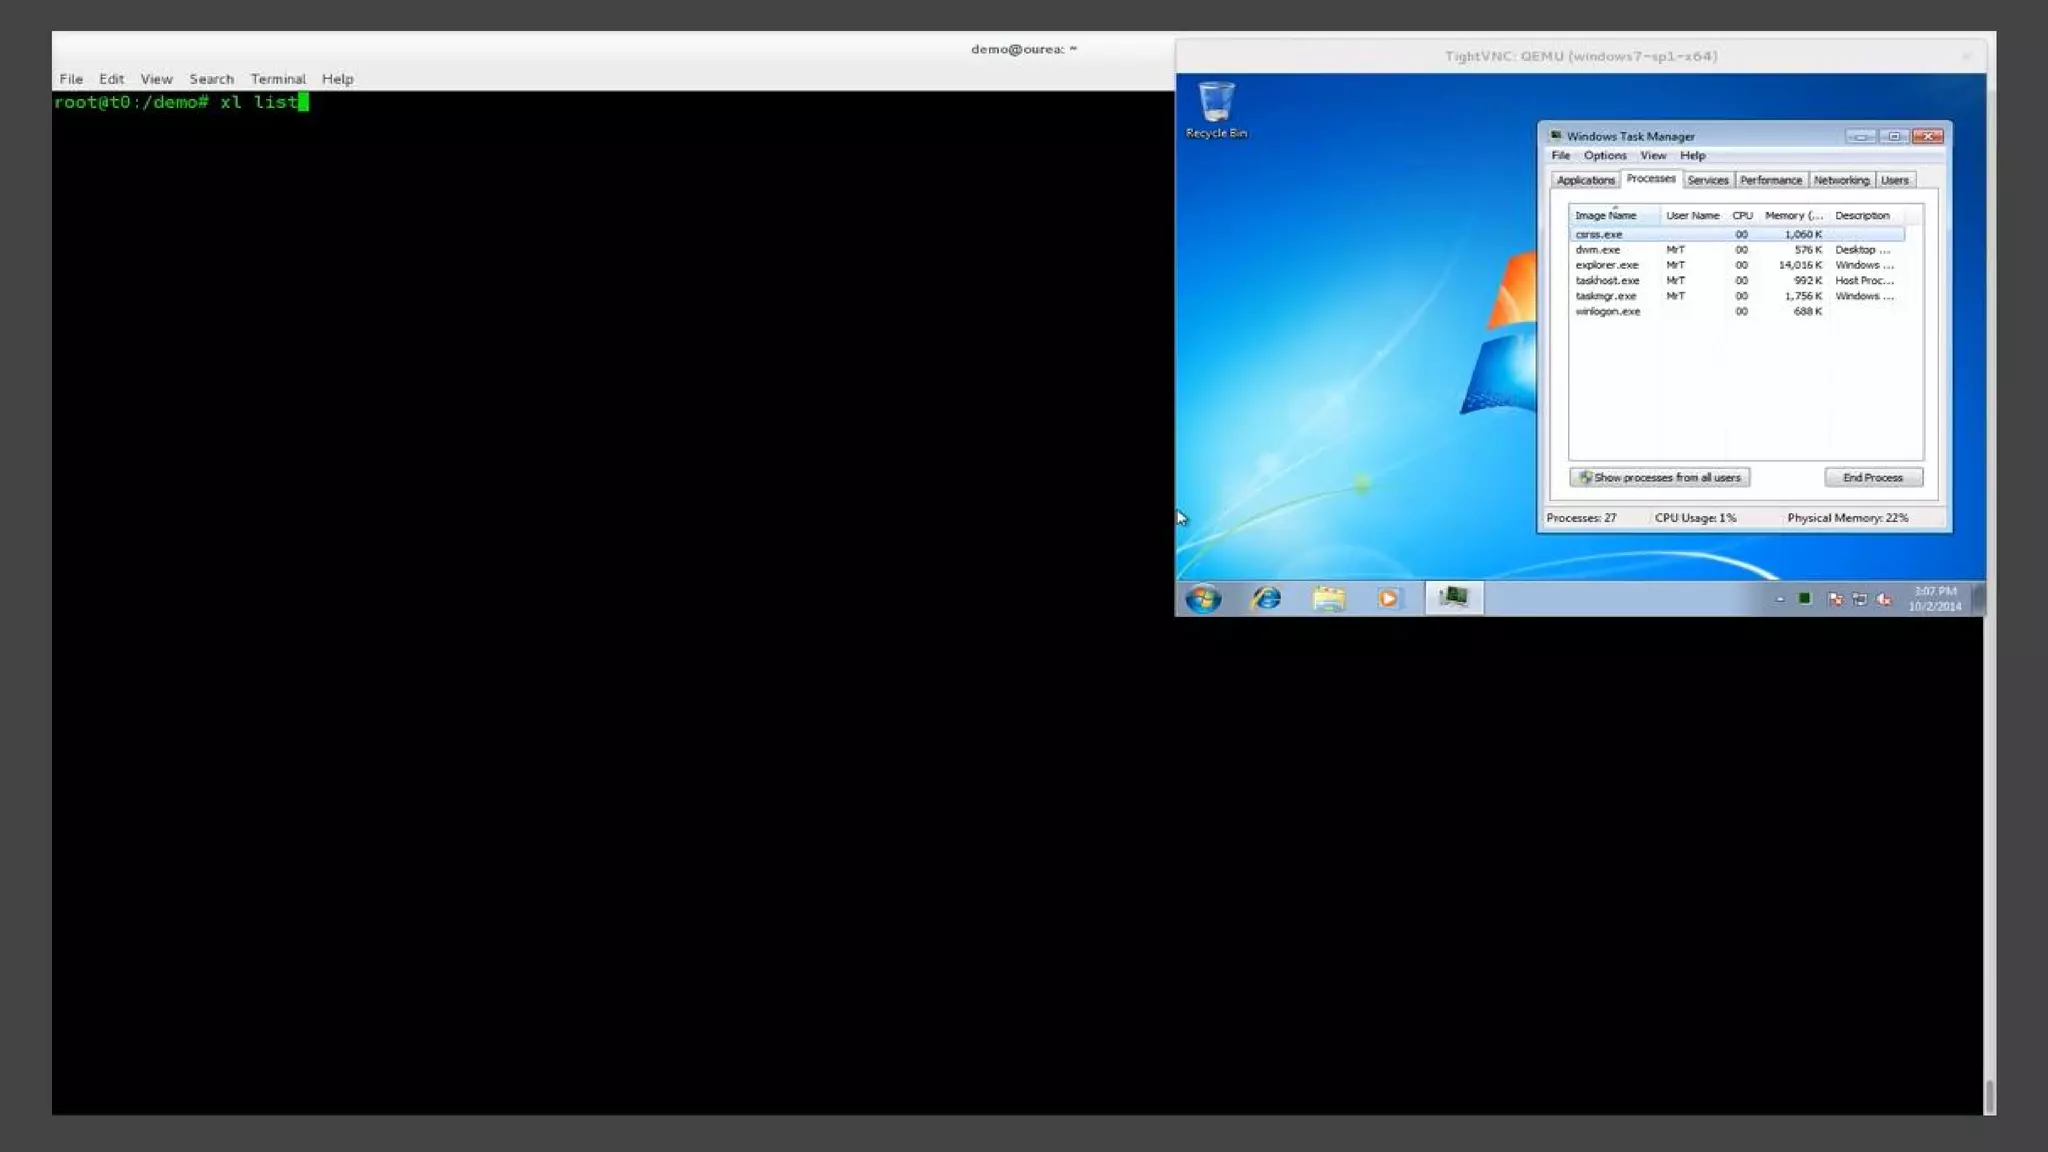Sort processes by Image Name column
Screen dimensions: 2048x1152
point(1606,215)
